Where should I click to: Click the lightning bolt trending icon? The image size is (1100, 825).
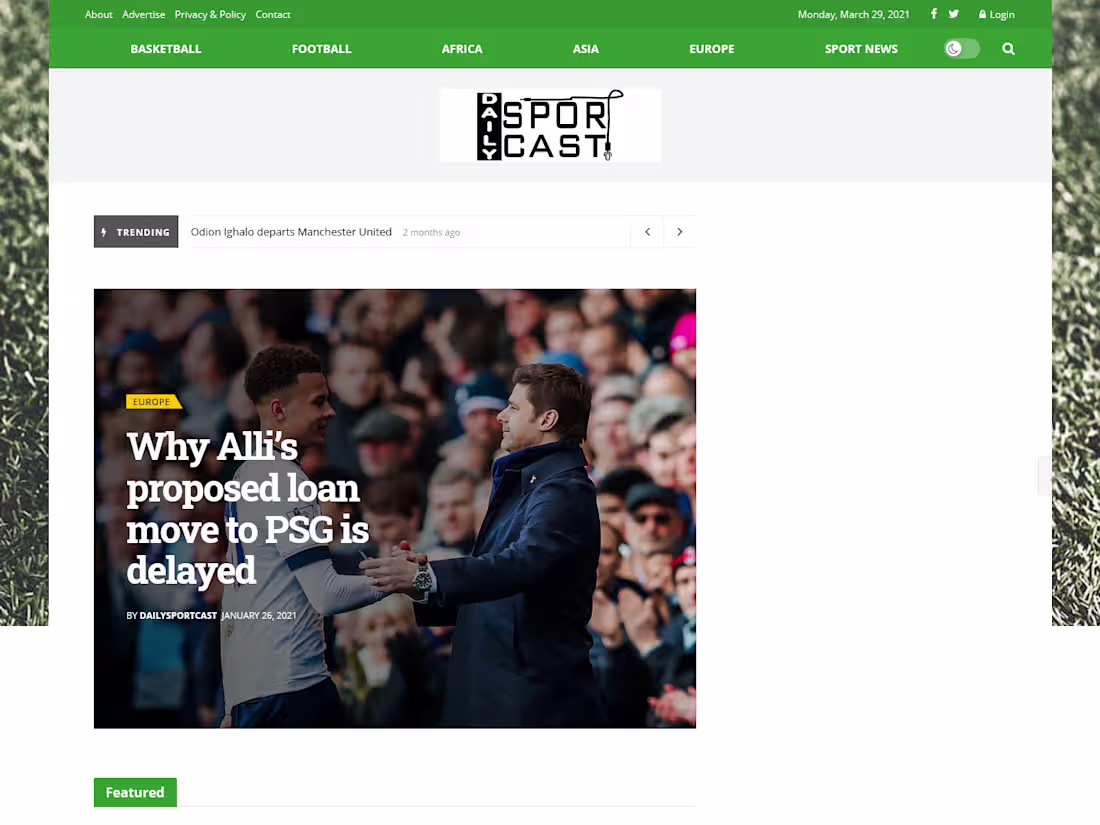pyautogui.click(x=107, y=231)
